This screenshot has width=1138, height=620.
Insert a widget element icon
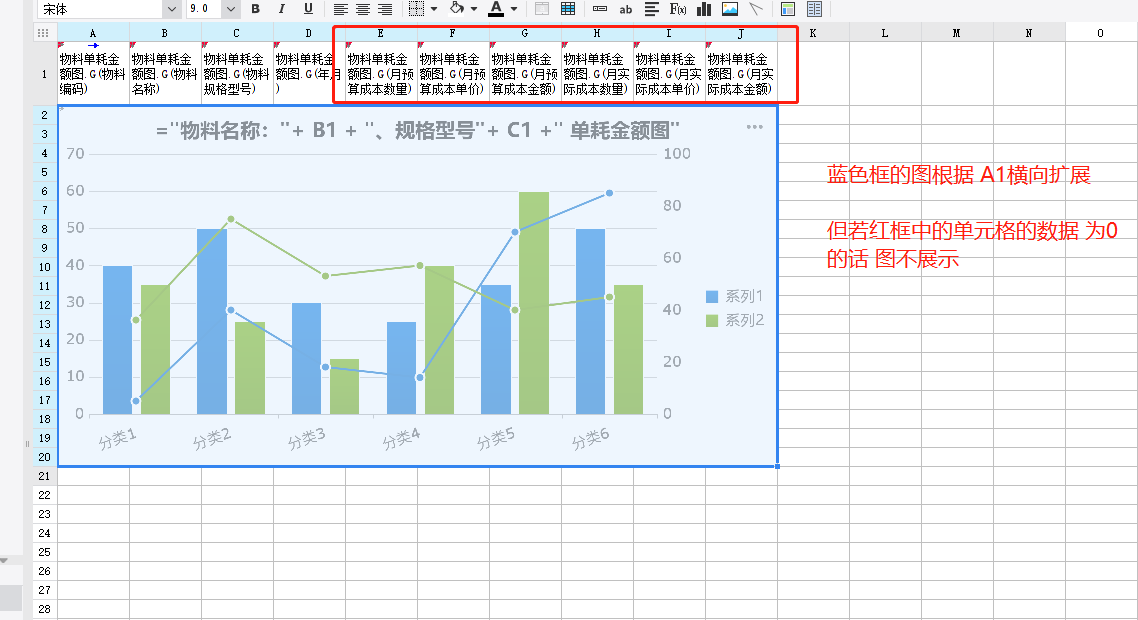(600, 9)
